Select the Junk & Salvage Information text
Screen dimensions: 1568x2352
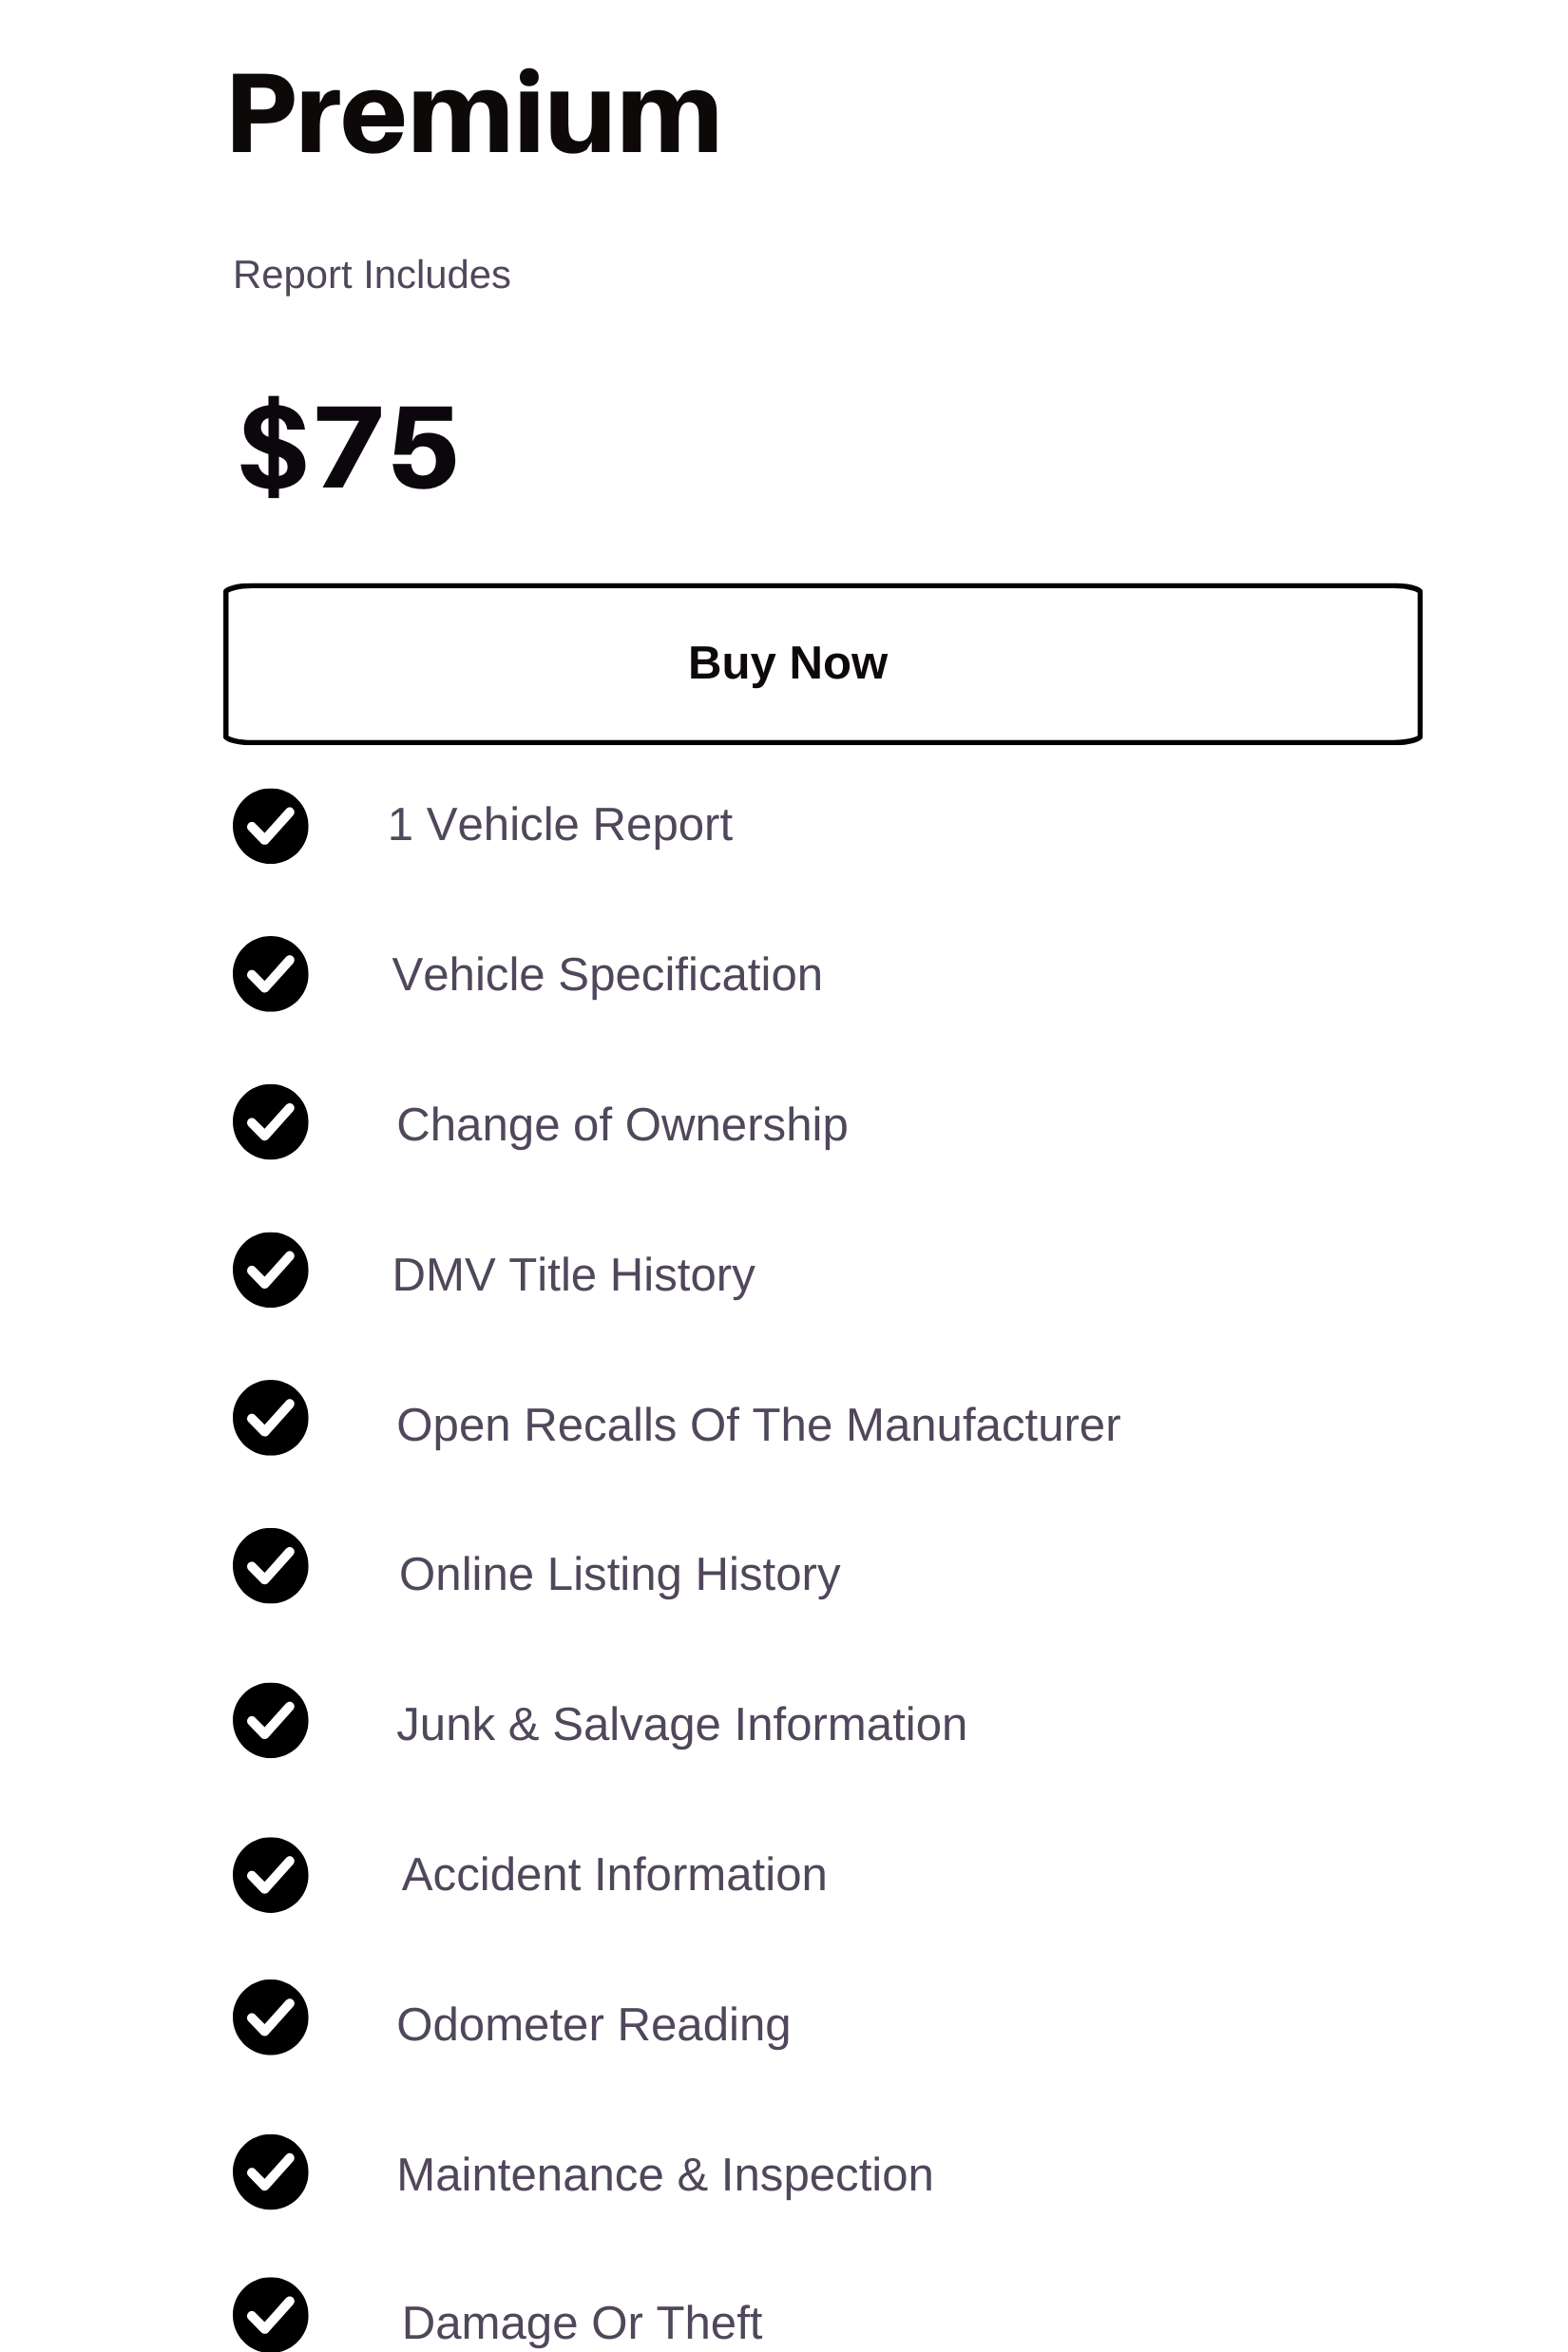[x=682, y=1725]
